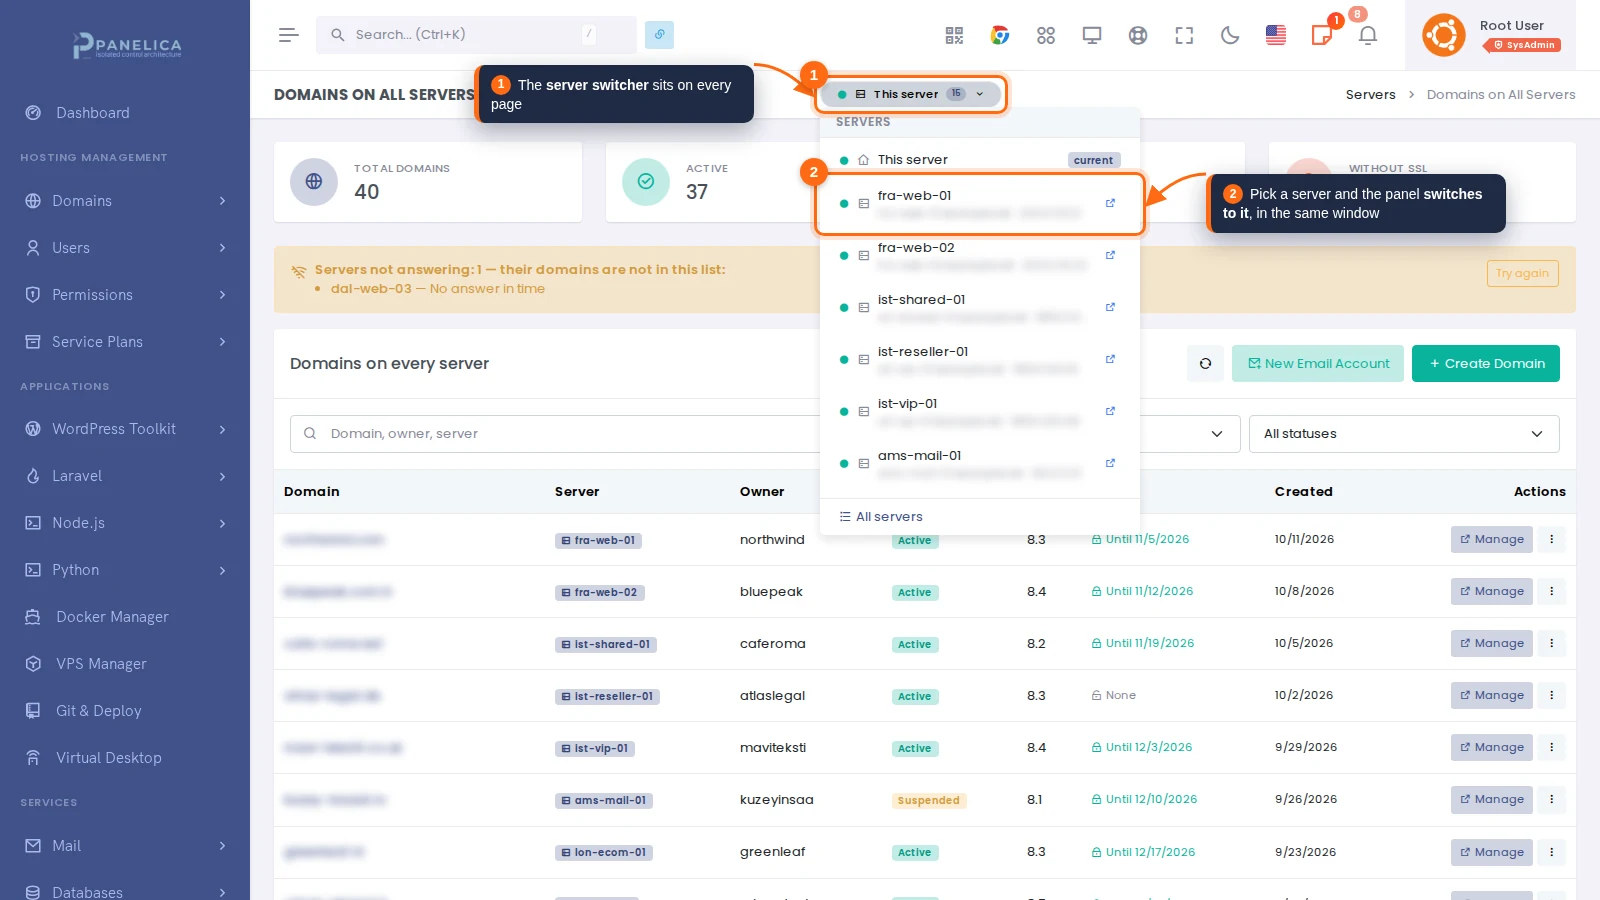Image resolution: width=1600 pixels, height=900 pixels.
Task: Click the Chrome browser icon in top bar
Action: [x=1000, y=35]
